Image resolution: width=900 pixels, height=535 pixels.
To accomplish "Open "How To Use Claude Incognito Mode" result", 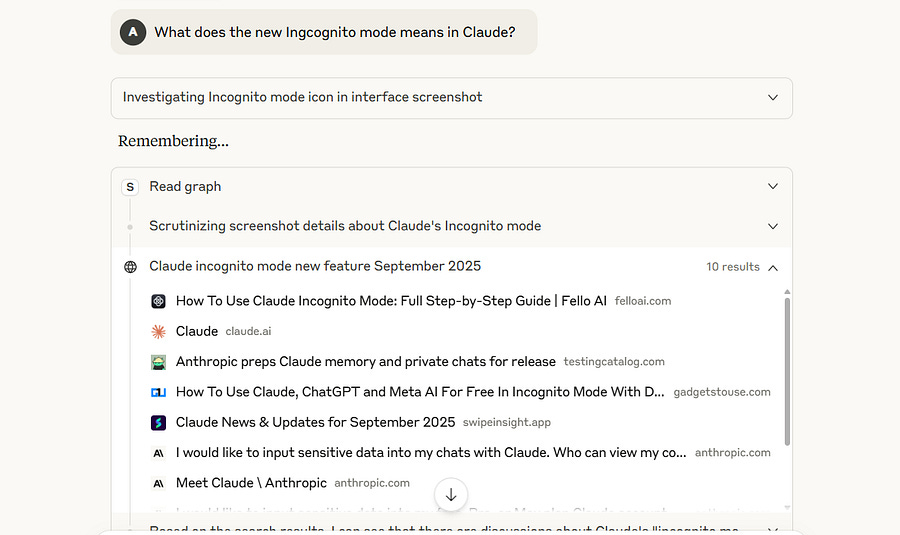I will pyautogui.click(x=391, y=301).
